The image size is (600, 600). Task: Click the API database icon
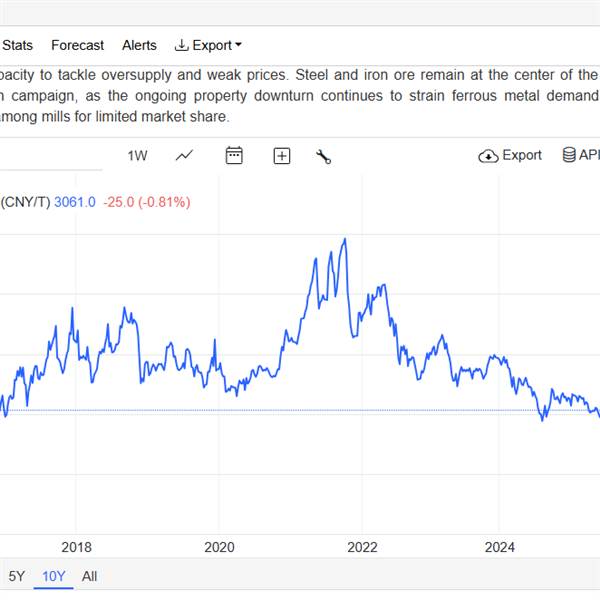click(x=569, y=155)
